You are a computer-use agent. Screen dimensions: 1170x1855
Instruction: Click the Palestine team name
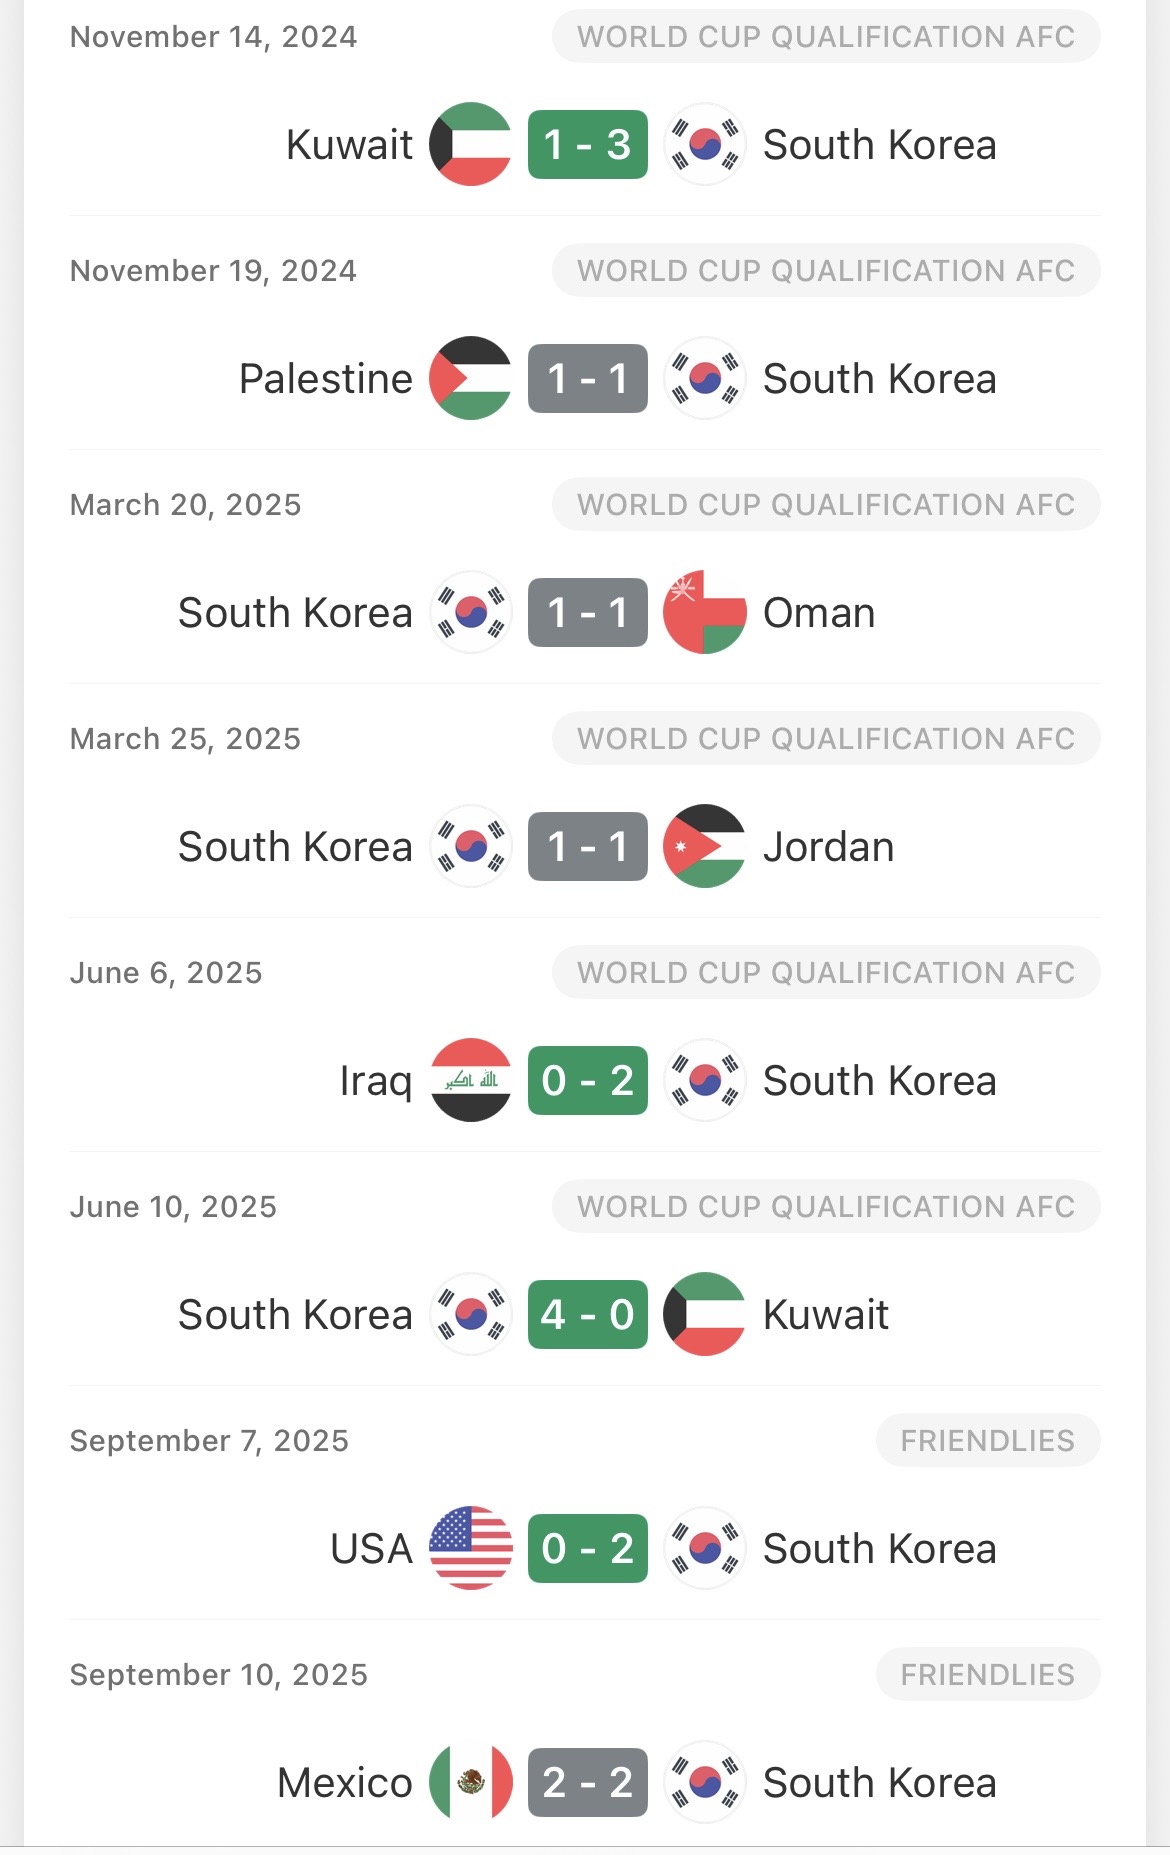pyautogui.click(x=326, y=379)
